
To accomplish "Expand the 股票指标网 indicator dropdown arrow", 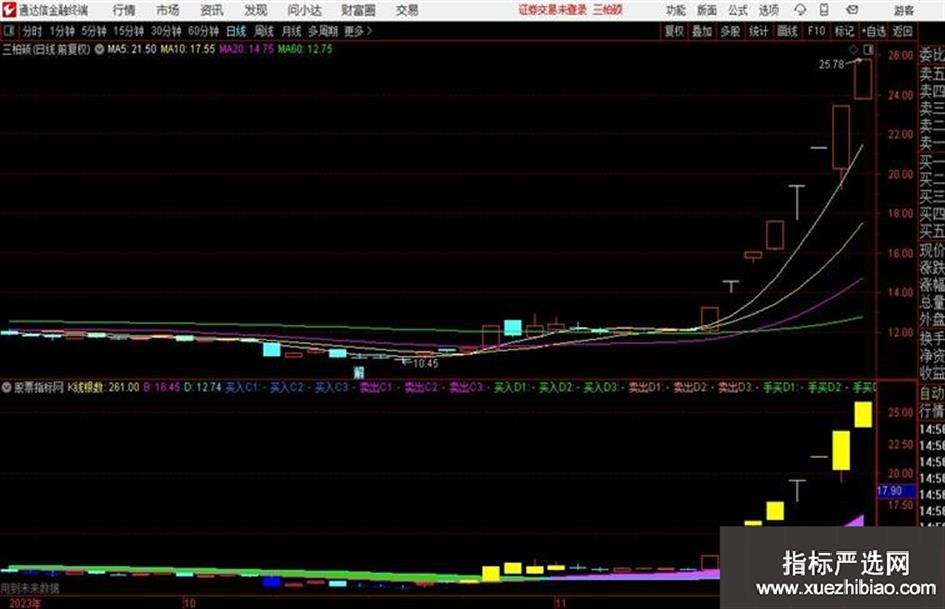I will [7, 387].
